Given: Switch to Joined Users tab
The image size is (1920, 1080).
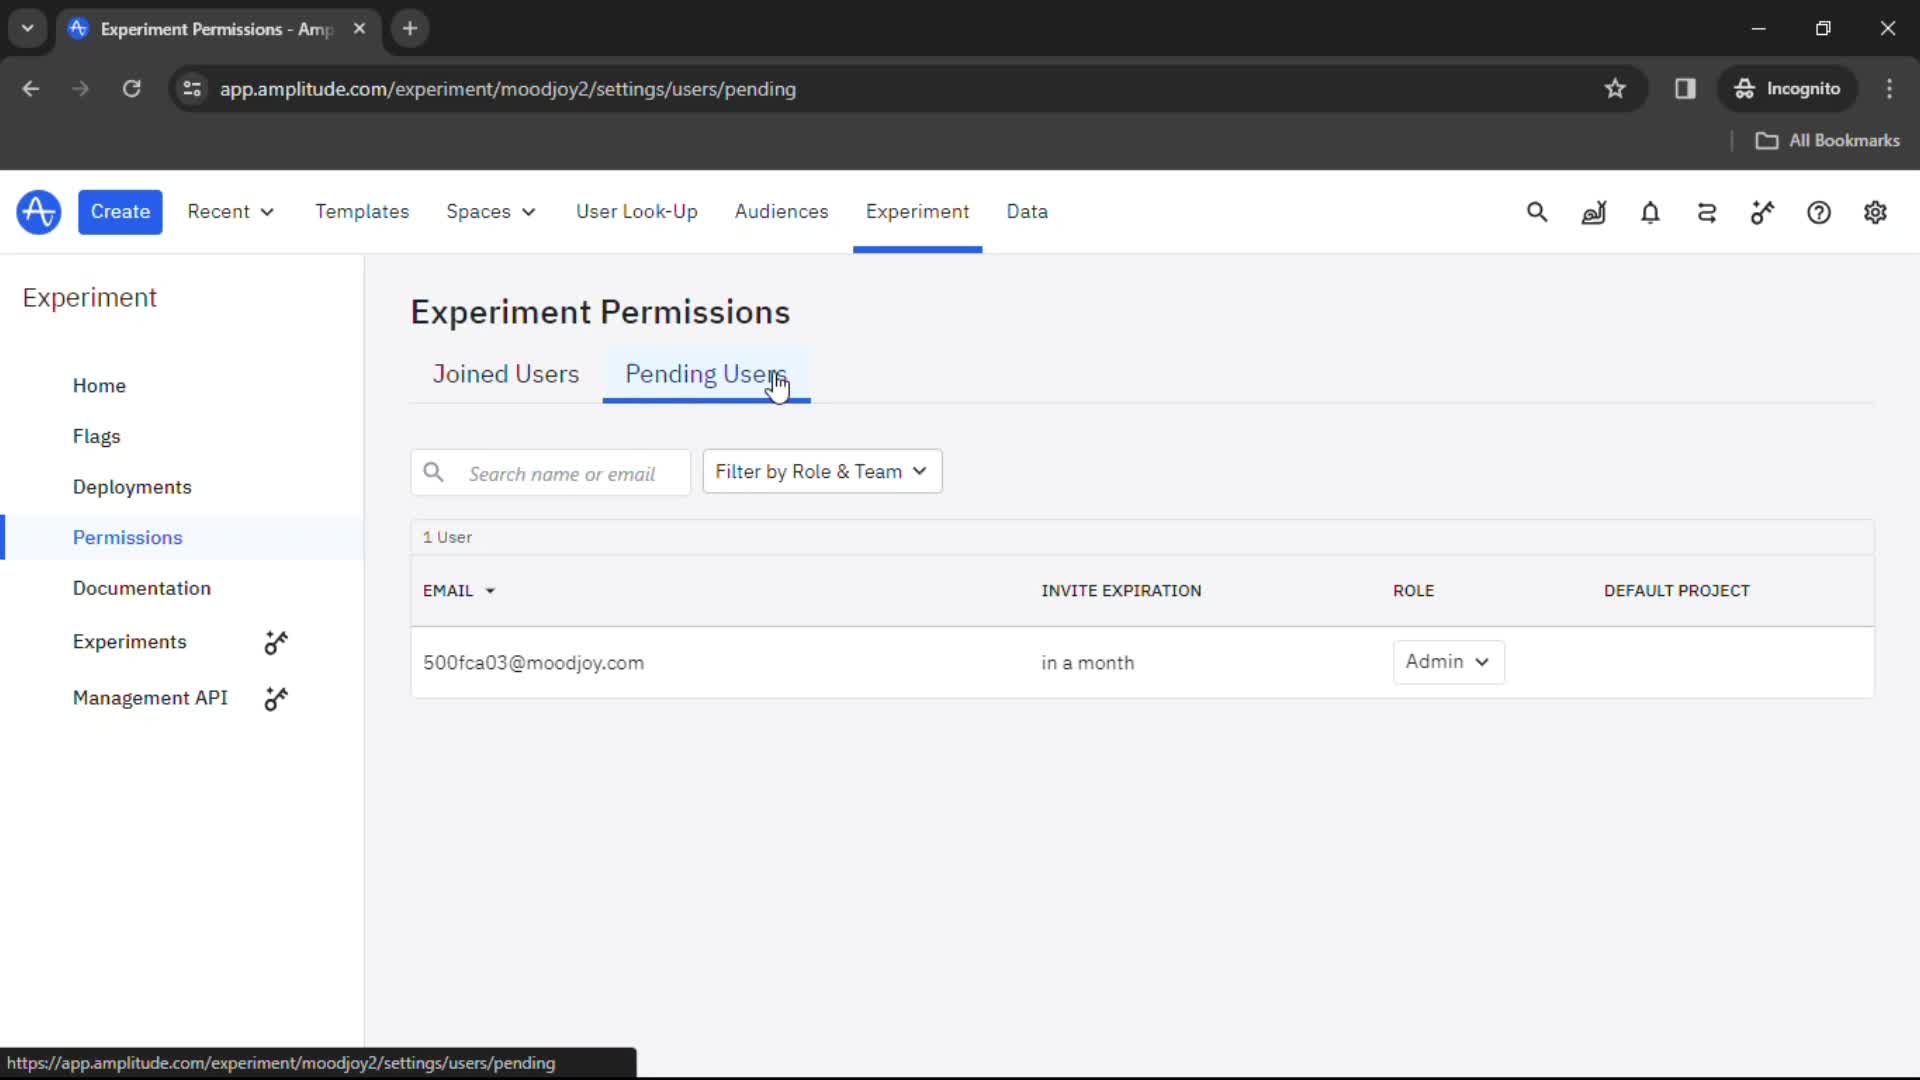Looking at the screenshot, I should click(x=506, y=374).
